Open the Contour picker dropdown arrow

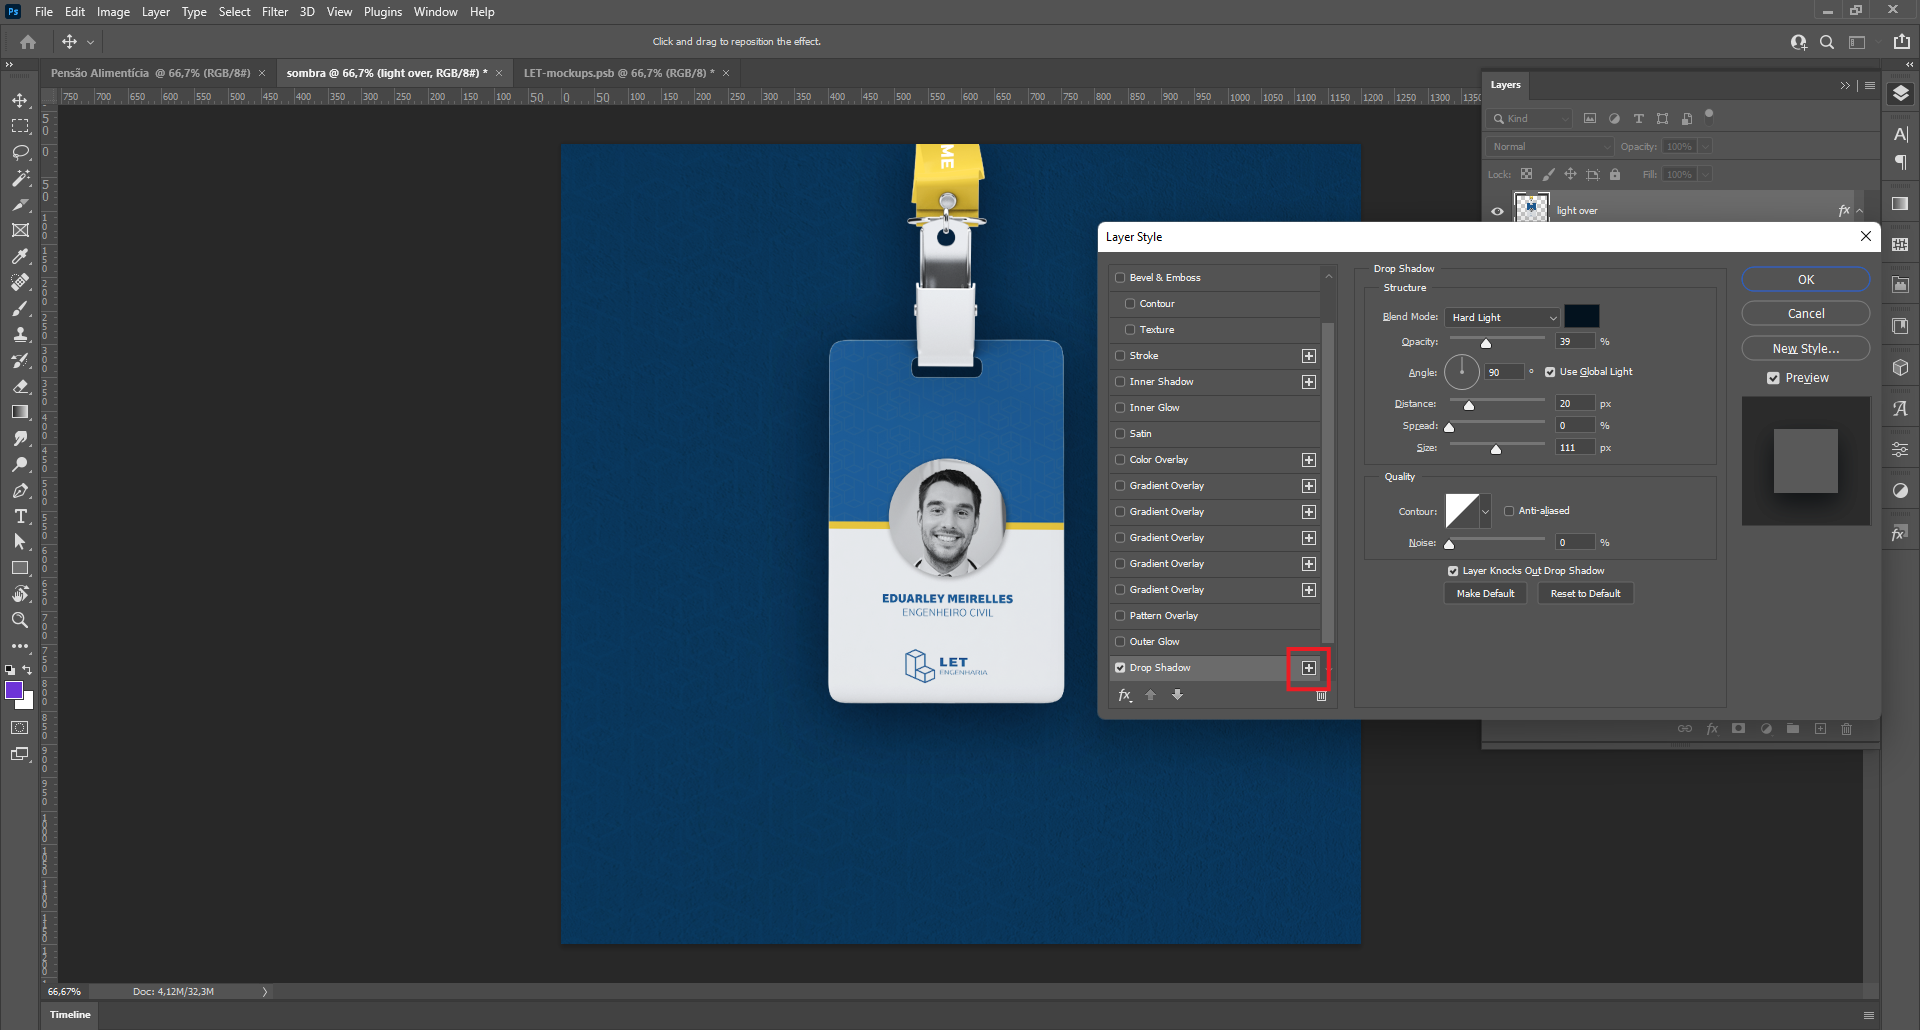point(1485,512)
